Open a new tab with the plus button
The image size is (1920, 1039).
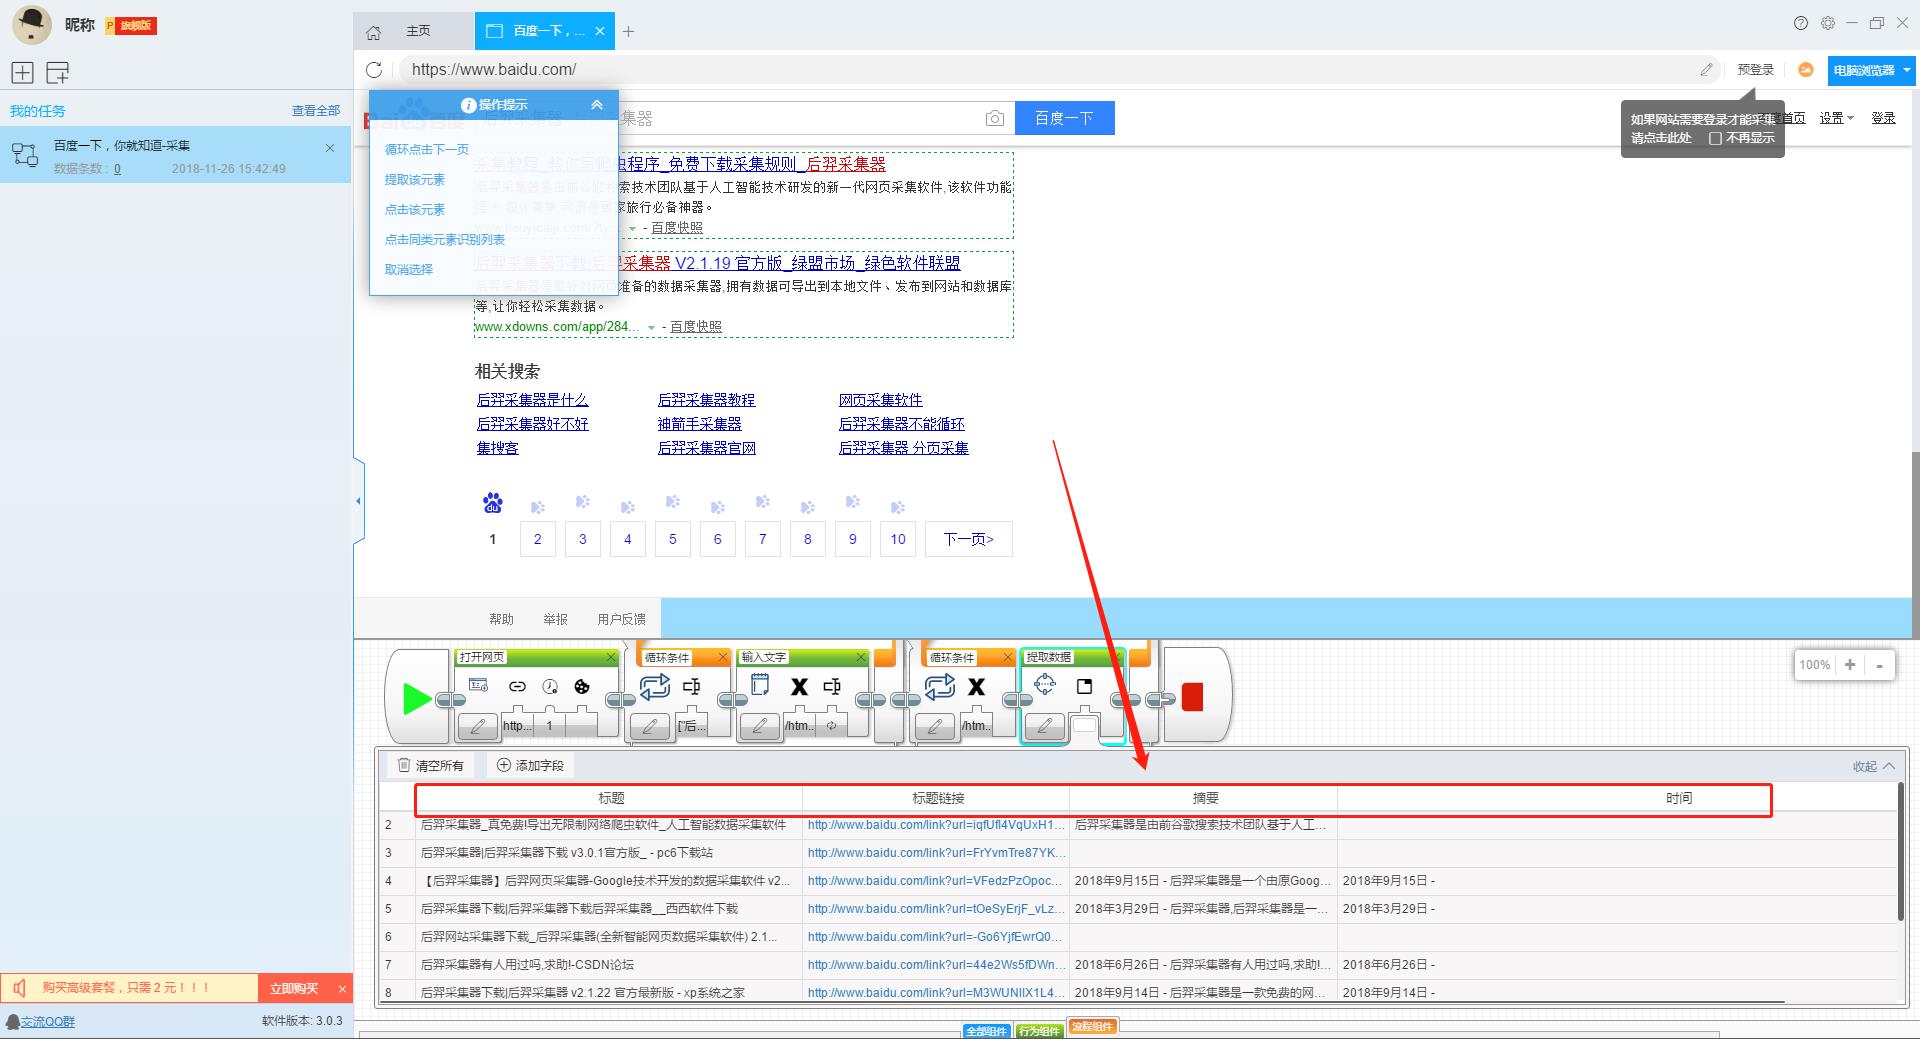[x=628, y=31]
